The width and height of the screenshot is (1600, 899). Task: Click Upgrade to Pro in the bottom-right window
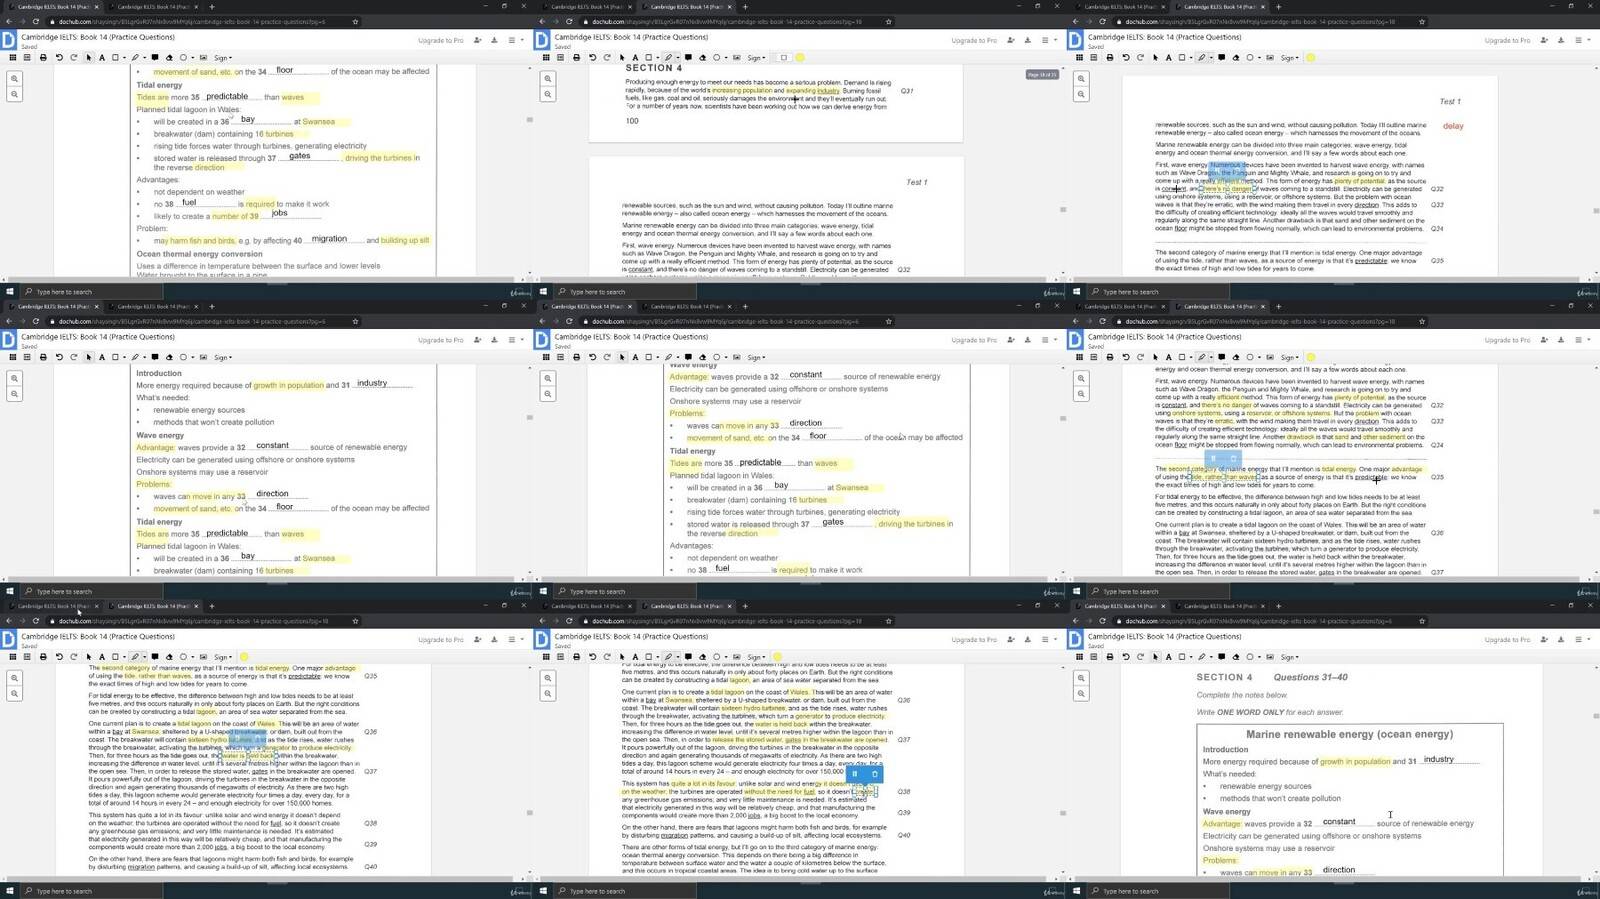tap(1507, 640)
